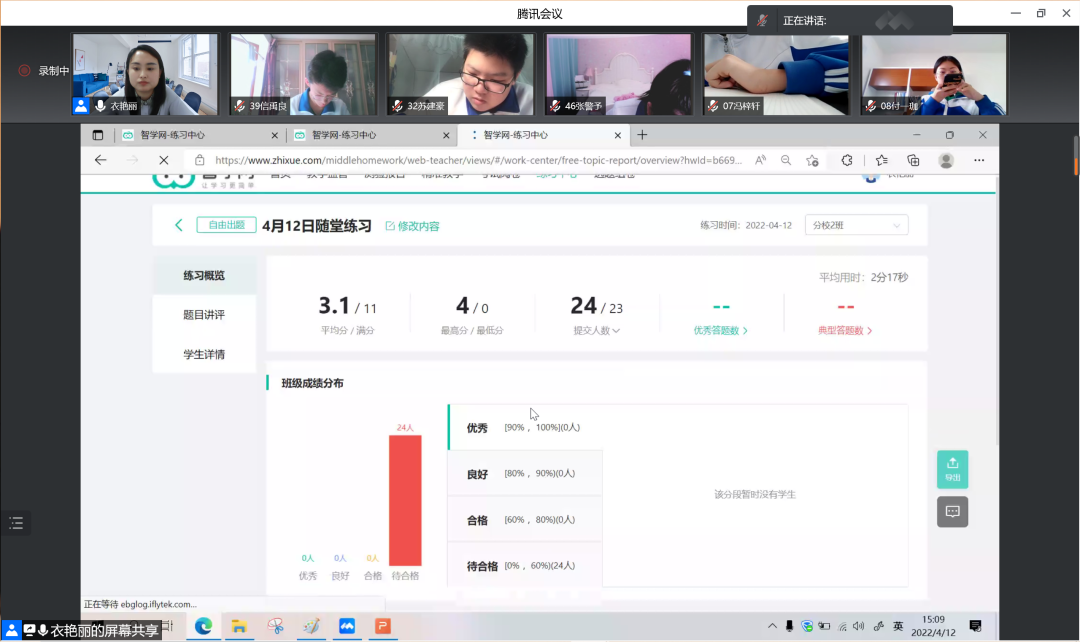1080x642 pixels.
Task: Refresh the Zhixue page in the browser
Action: (163, 158)
